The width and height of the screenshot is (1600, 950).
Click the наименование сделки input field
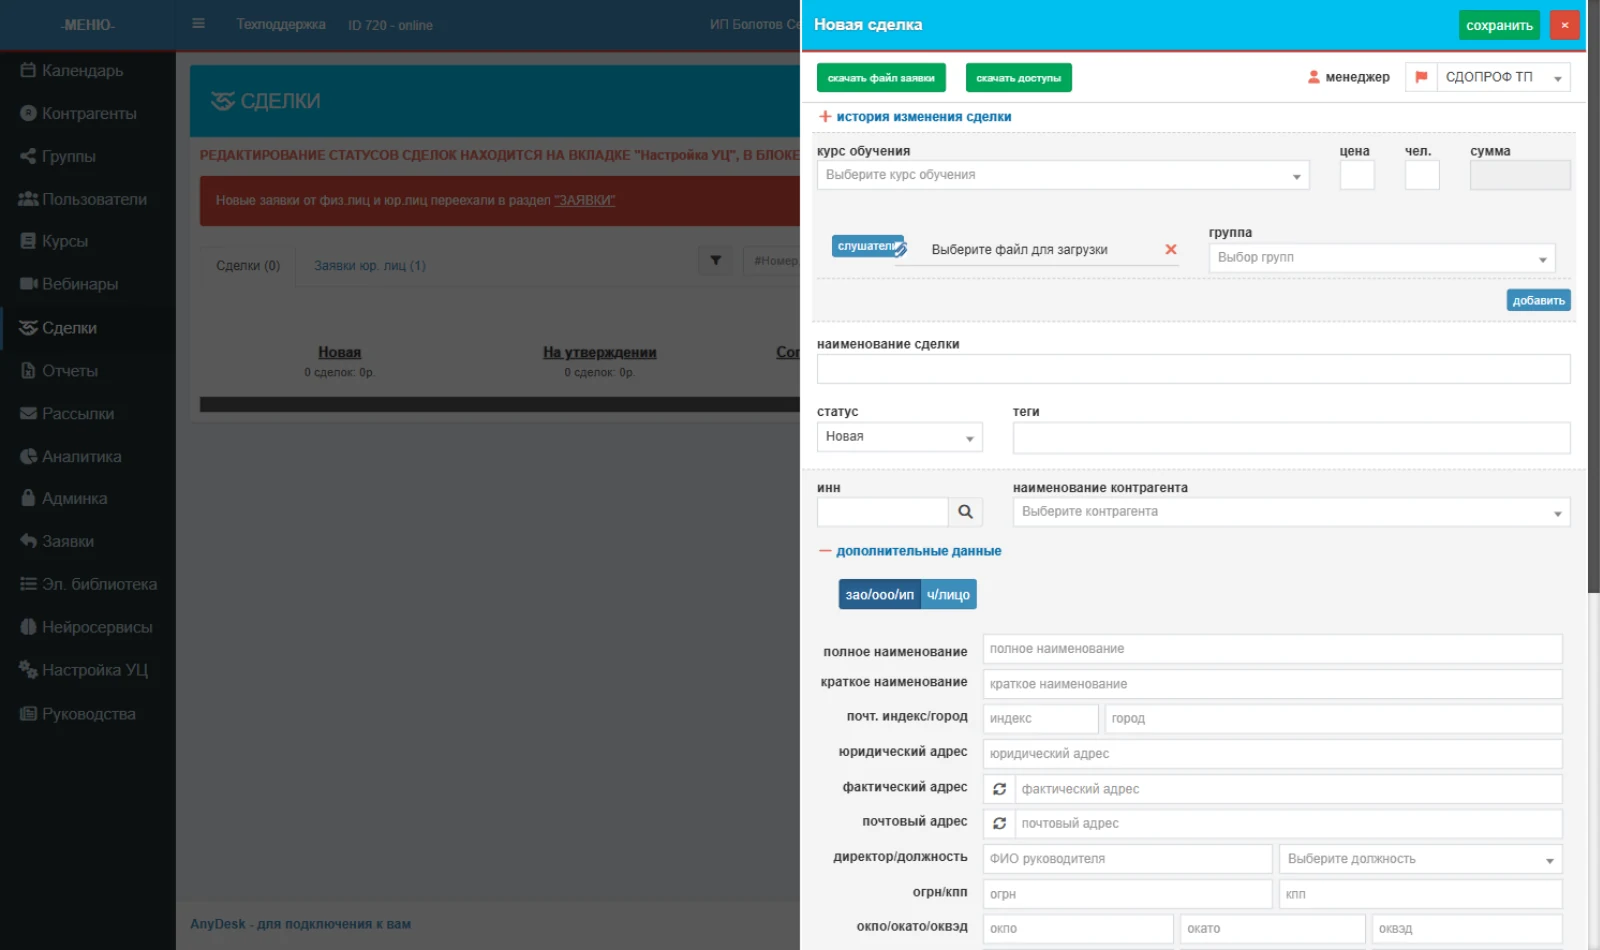(1193, 369)
